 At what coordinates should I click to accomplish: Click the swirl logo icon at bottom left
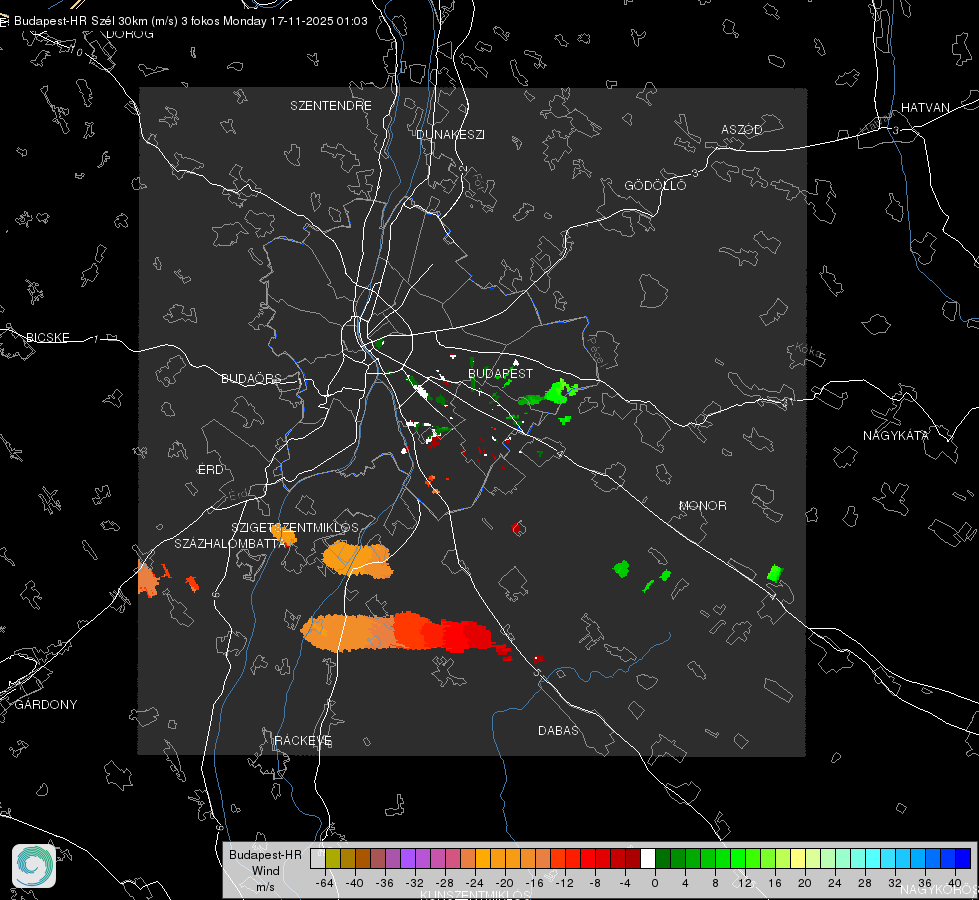tap(34, 866)
